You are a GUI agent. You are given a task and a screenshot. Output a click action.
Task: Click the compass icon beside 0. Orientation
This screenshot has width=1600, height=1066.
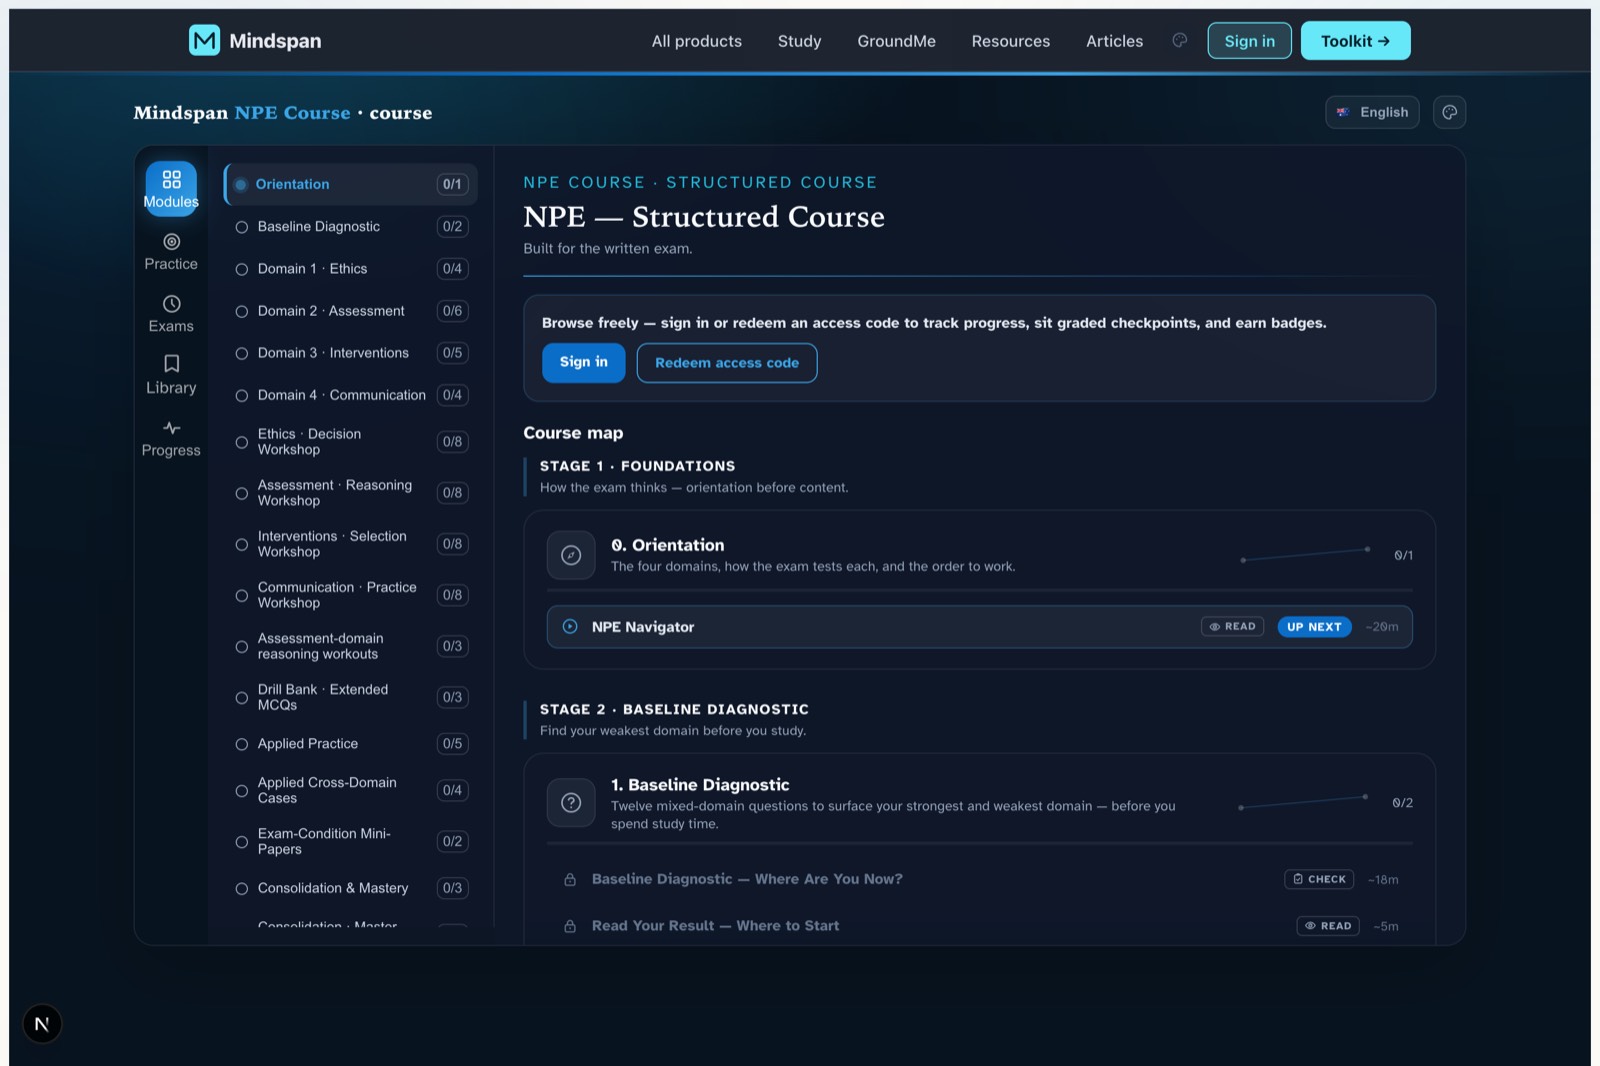[x=571, y=555]
